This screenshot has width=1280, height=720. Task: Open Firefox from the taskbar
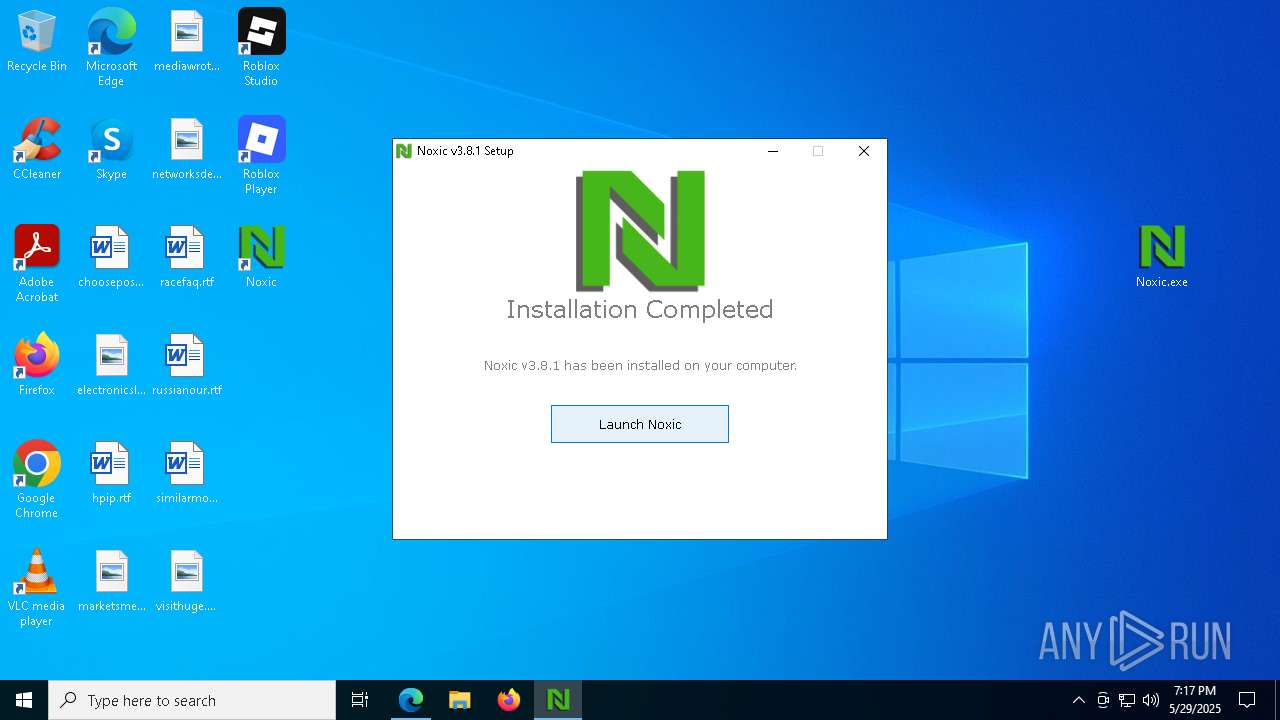509,700
